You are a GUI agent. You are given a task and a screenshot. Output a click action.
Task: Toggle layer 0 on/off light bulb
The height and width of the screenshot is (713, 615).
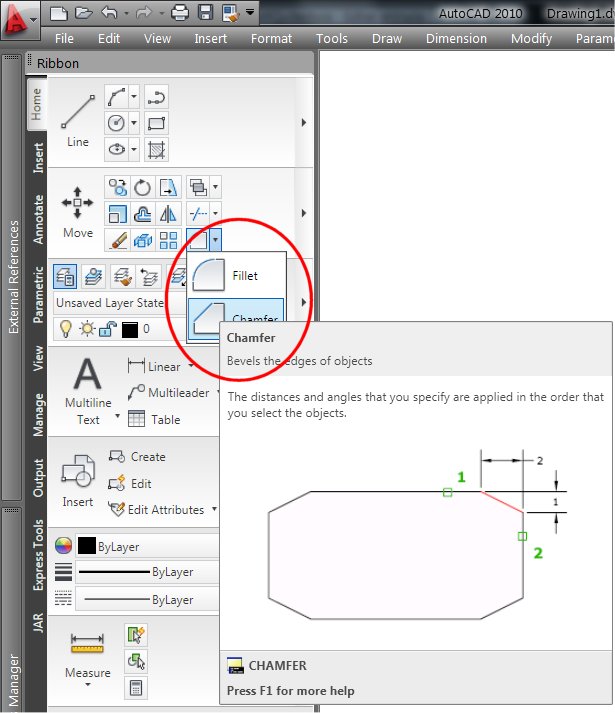(x=66, y=328)
